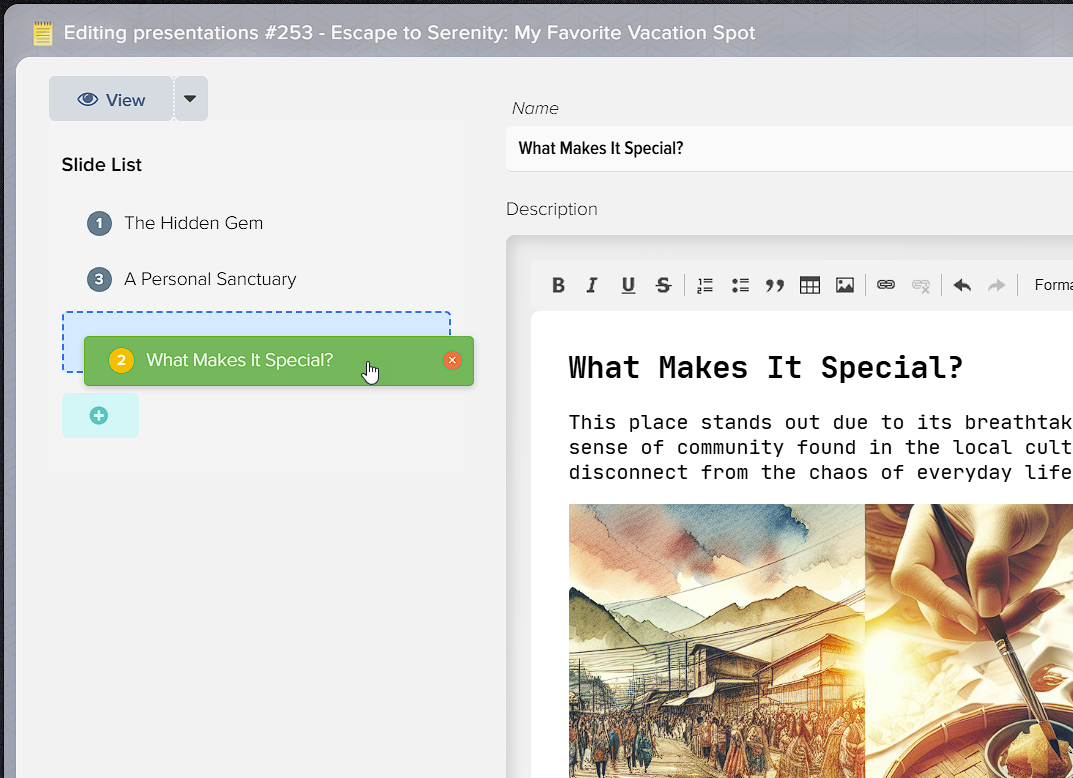Click the yellow slide number 2 badge

tap(121, 361)
